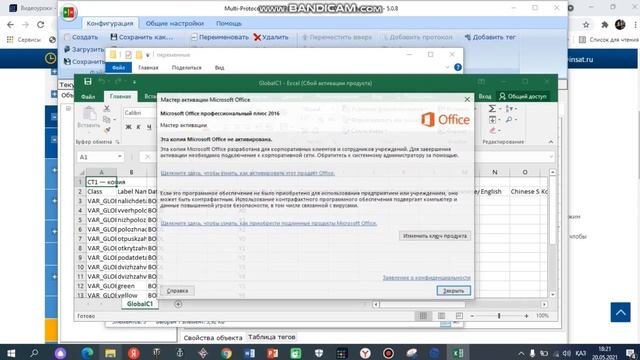640x360 pixels.
Task: Open Помощь tab in Multi-Protocol window
Action: (x=229, y=23)
